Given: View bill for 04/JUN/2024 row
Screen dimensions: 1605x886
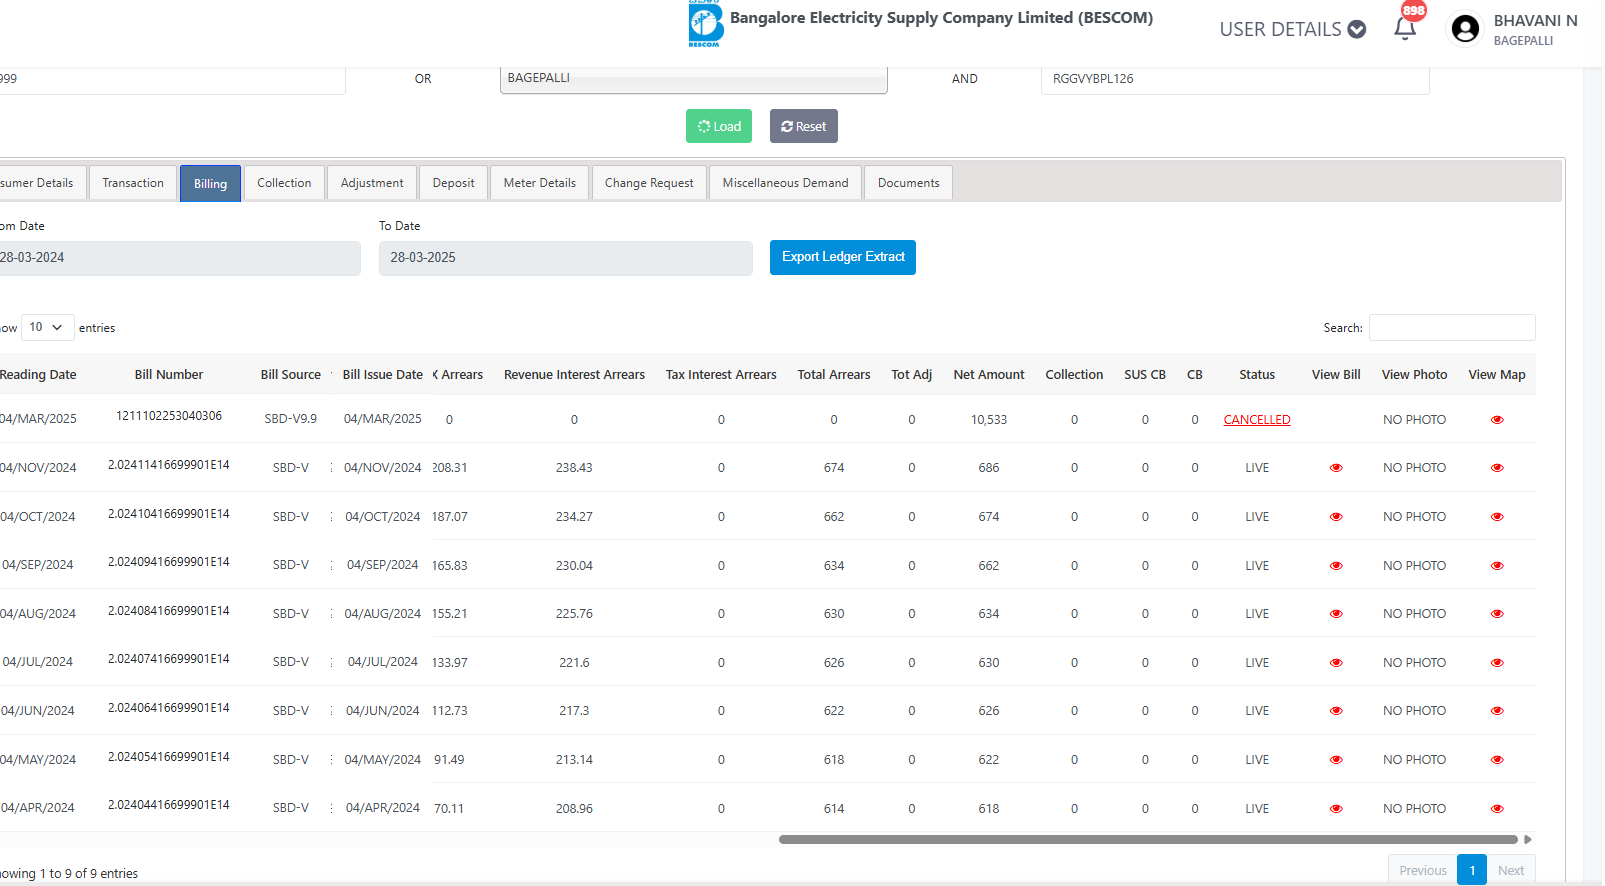Looking at the screenshot, I should click(1336, 711).
